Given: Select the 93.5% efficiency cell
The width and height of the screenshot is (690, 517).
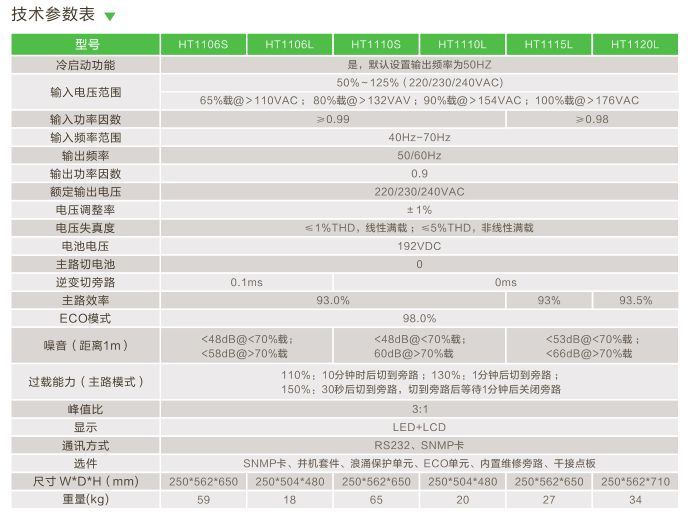Looking at the screenshot, I should 635,300.
